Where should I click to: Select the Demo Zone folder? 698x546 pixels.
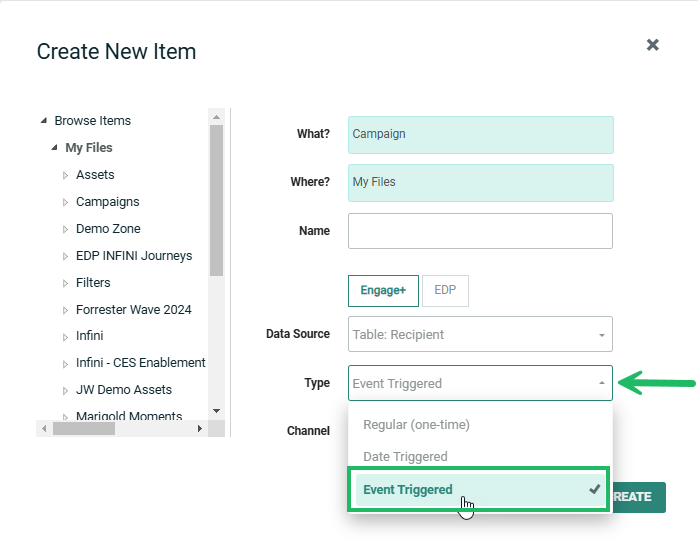[108, 229]
